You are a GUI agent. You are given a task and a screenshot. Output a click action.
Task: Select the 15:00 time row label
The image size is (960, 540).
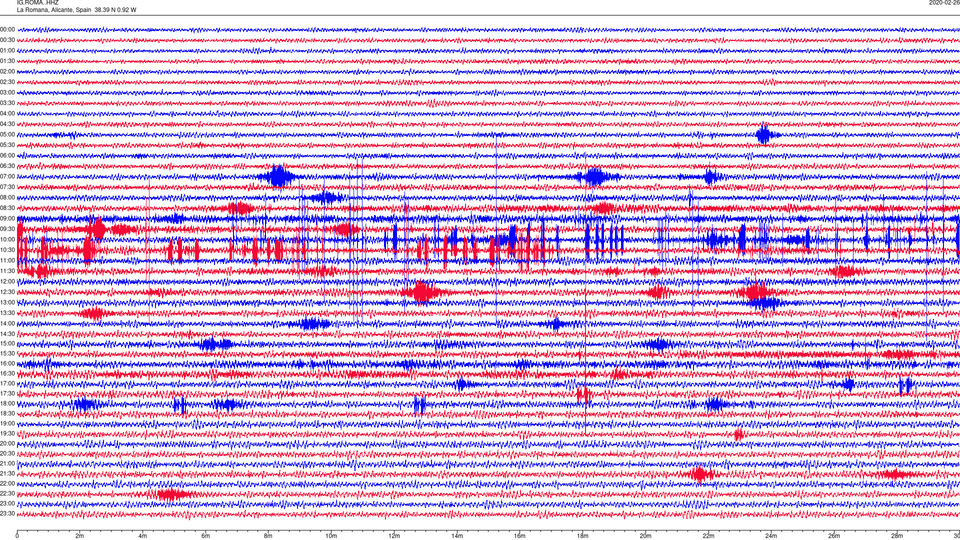click(7, 344)
